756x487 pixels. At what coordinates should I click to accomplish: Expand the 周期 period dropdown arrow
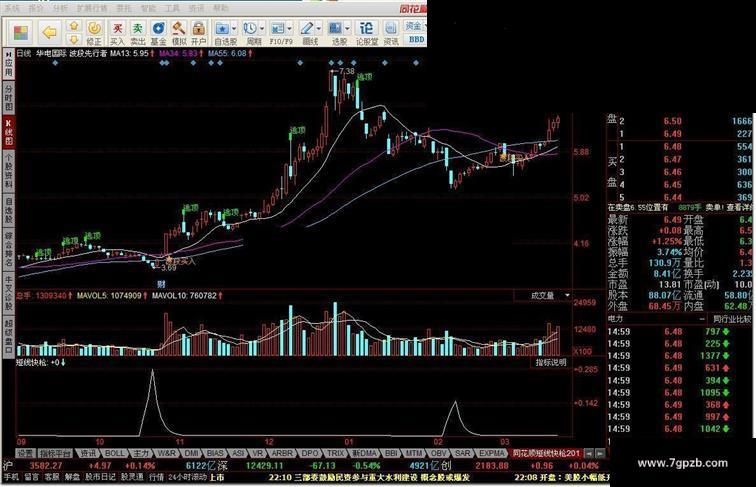(262, 28)
